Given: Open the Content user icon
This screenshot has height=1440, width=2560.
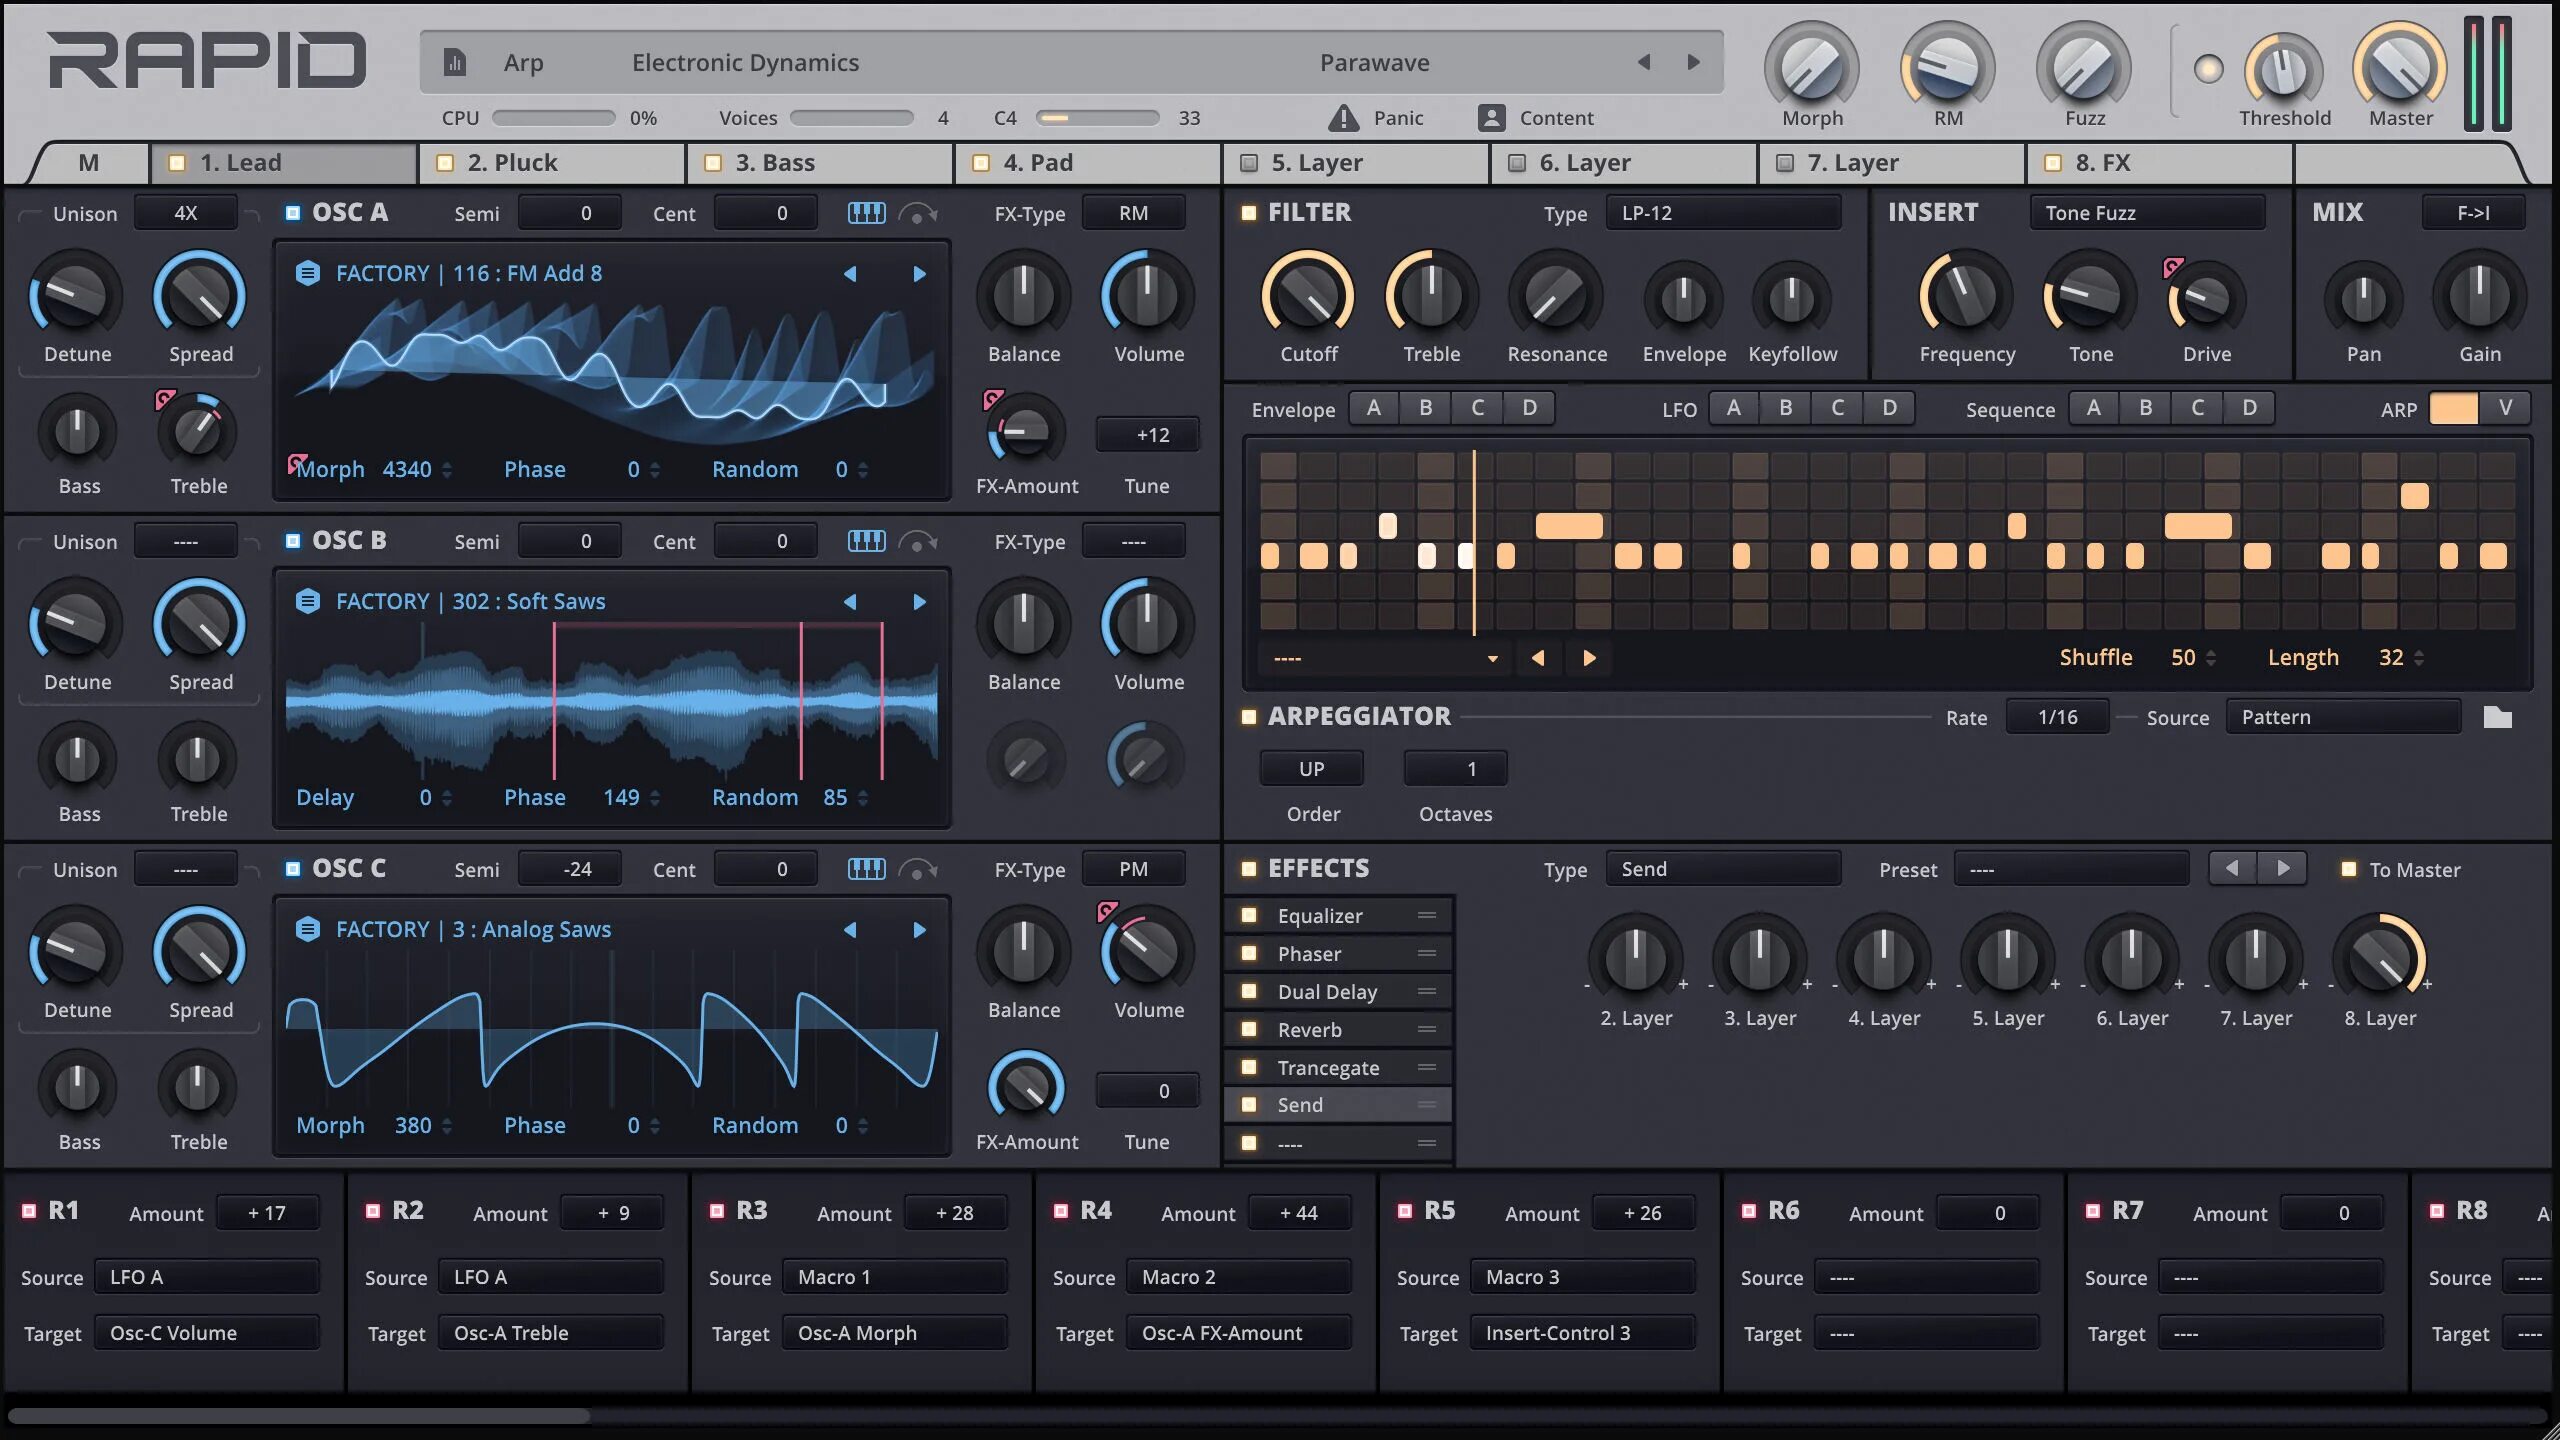Looking at the screenshot, I should (x=1491, y=118).
